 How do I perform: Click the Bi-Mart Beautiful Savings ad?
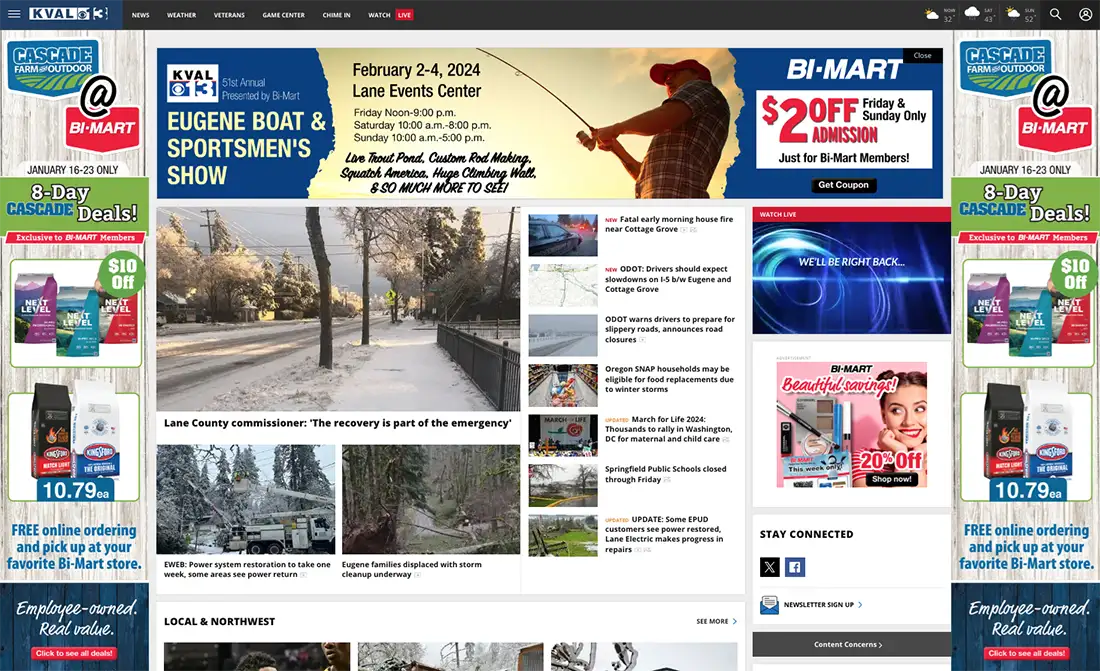(x=852, y=425)
